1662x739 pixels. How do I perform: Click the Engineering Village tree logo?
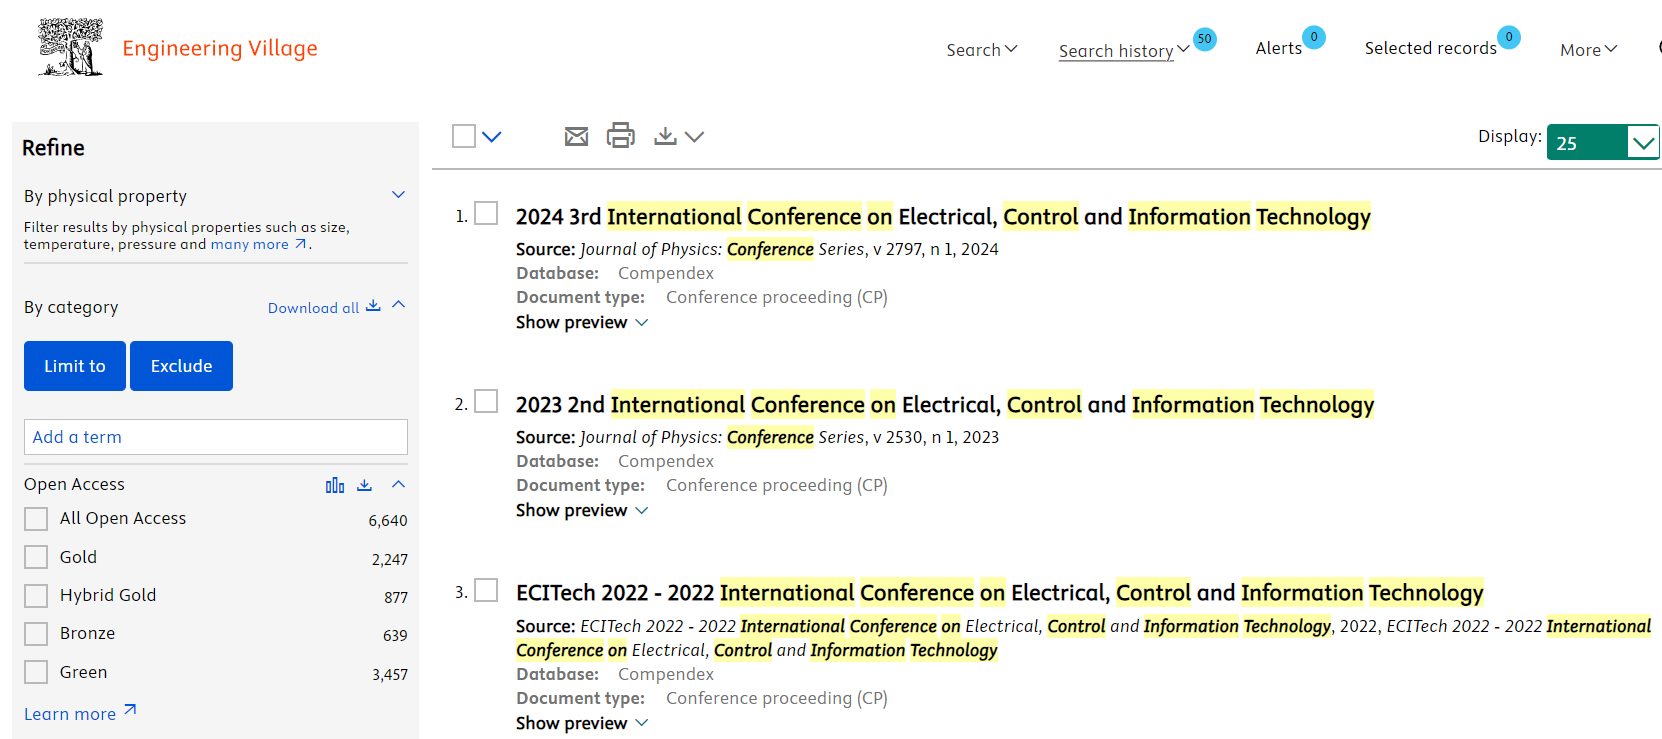point(70,47)
